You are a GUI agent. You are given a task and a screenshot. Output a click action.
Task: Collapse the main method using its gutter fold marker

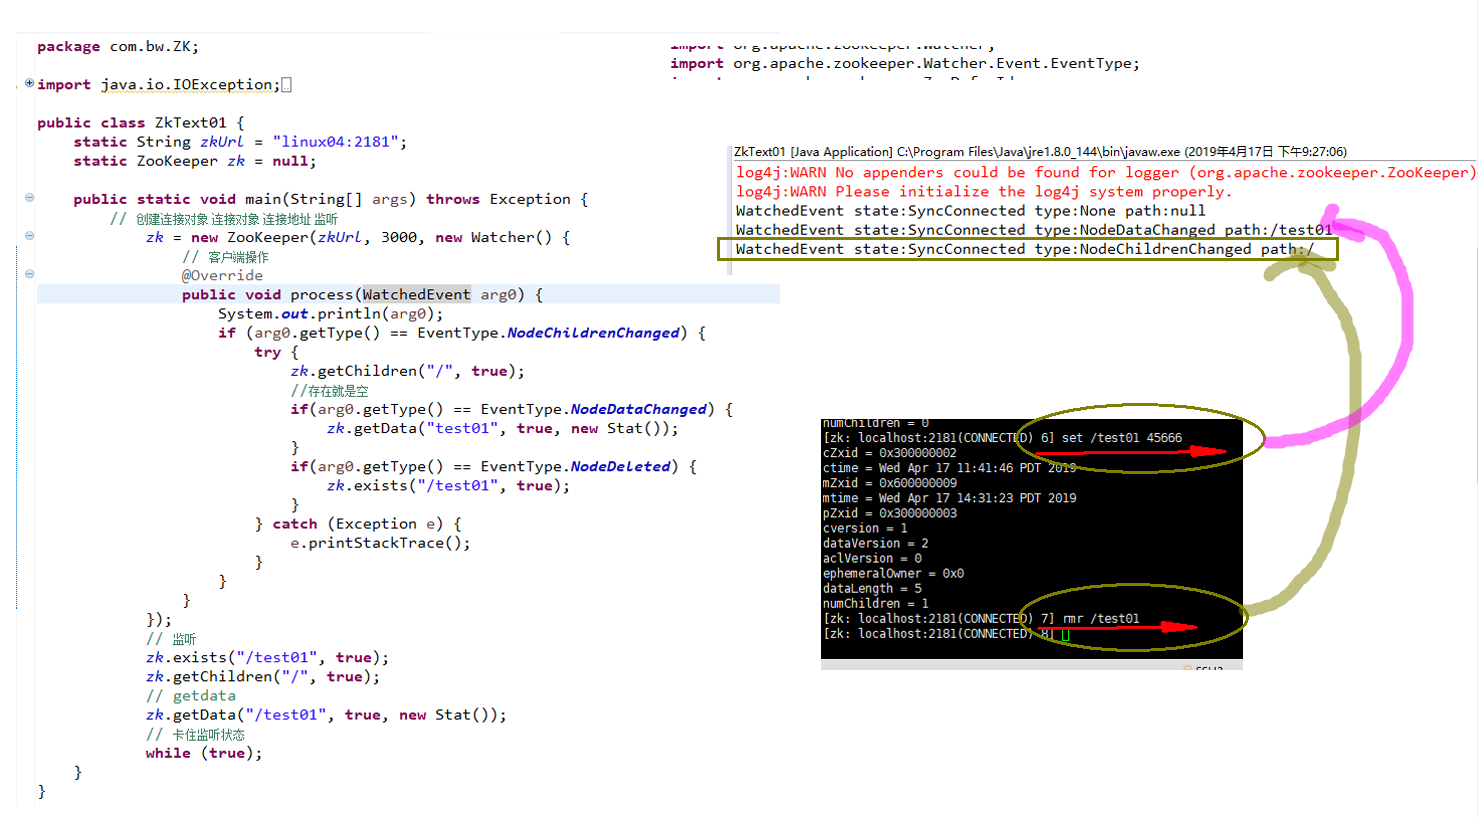(29, 198)
